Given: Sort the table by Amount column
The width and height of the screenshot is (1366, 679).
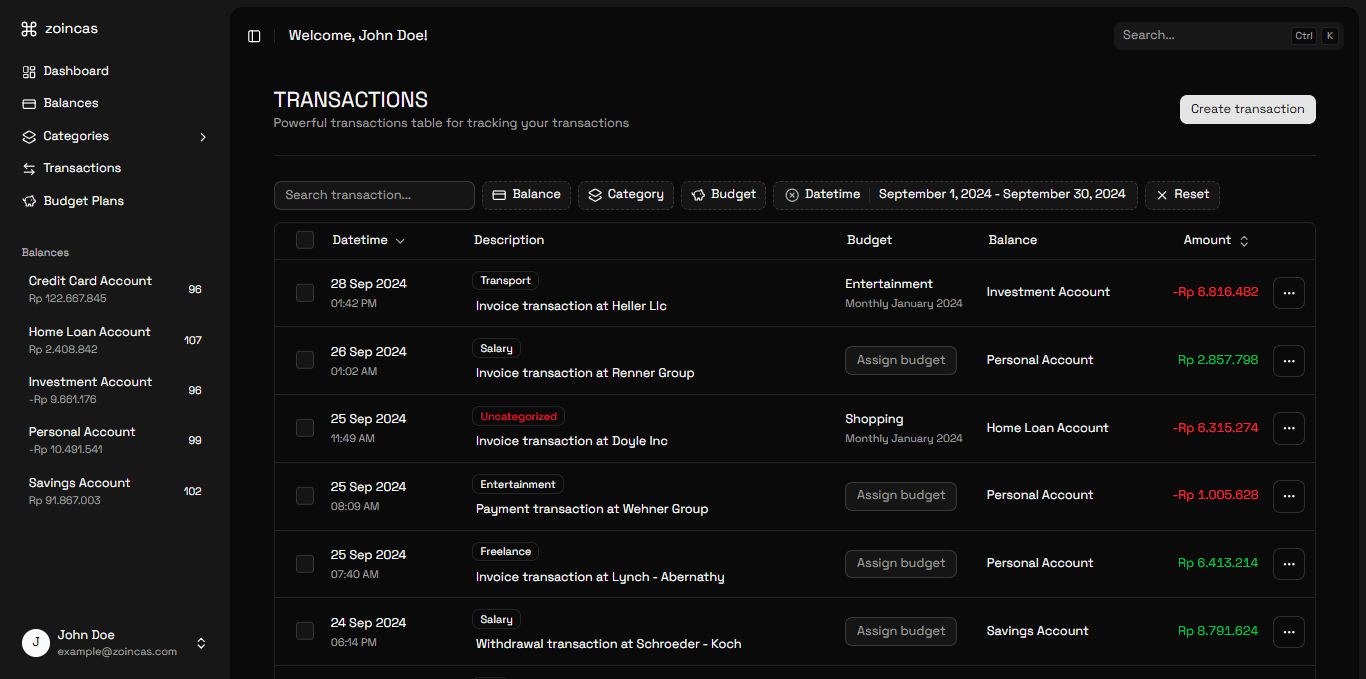Looking at the screenshot, I should (1216, 241).
